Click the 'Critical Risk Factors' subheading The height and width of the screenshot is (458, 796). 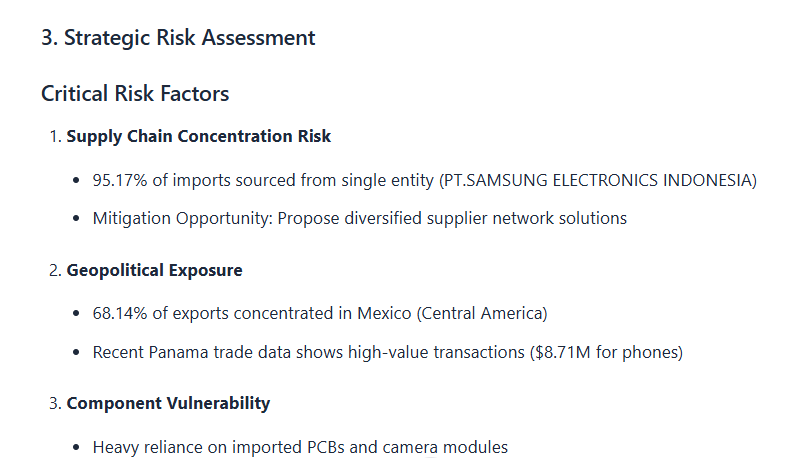[x=135, y=94]
